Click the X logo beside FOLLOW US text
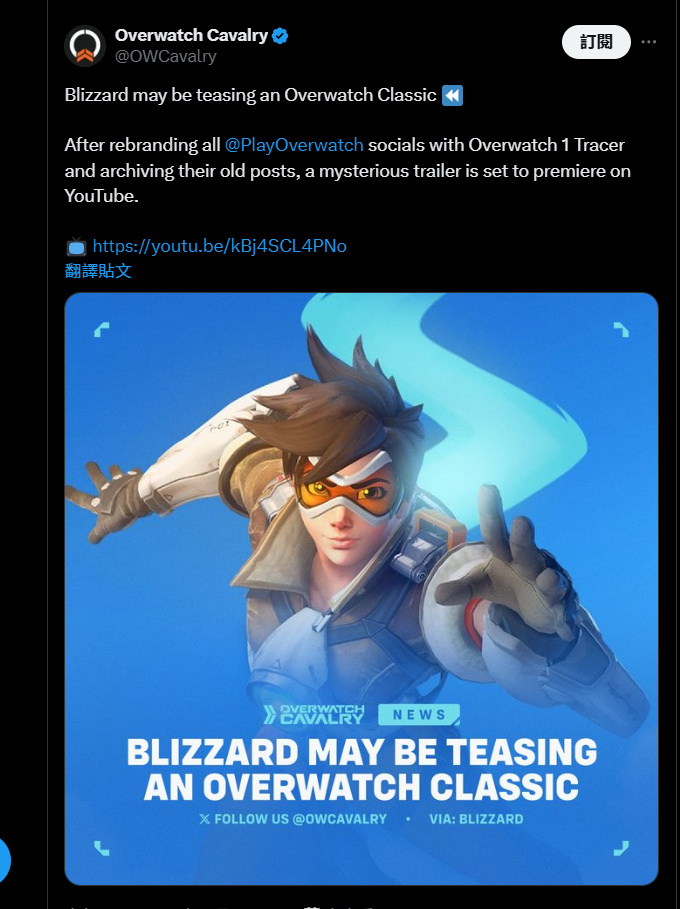This screenshot has width=680, height=909. (205, 819)
